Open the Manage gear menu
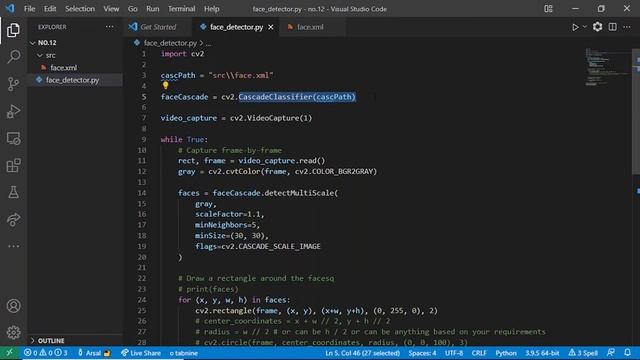The width and height of the screenshot is (640, 360). click(x=13, y=332)
